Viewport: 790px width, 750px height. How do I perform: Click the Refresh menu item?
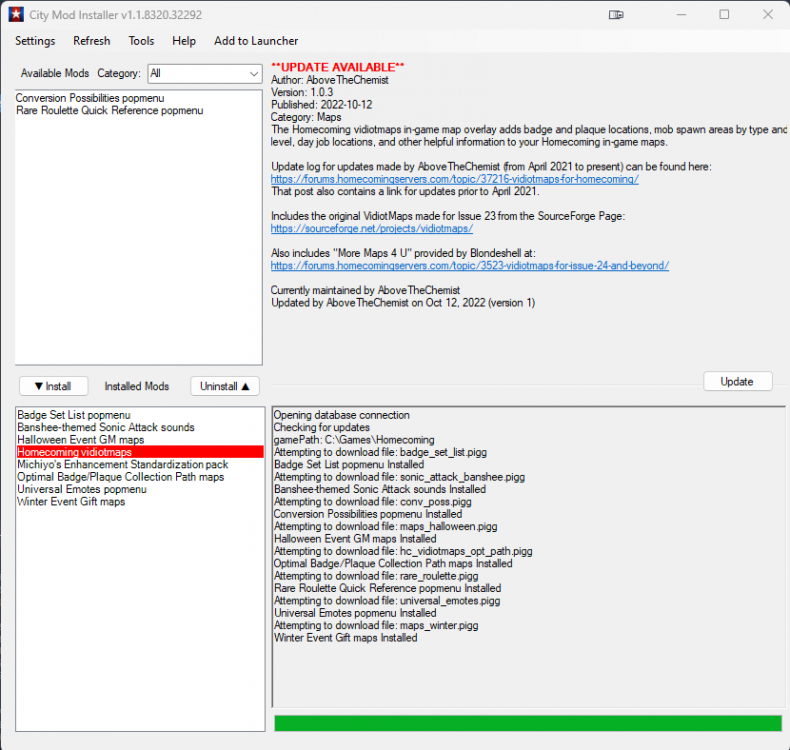92,41
